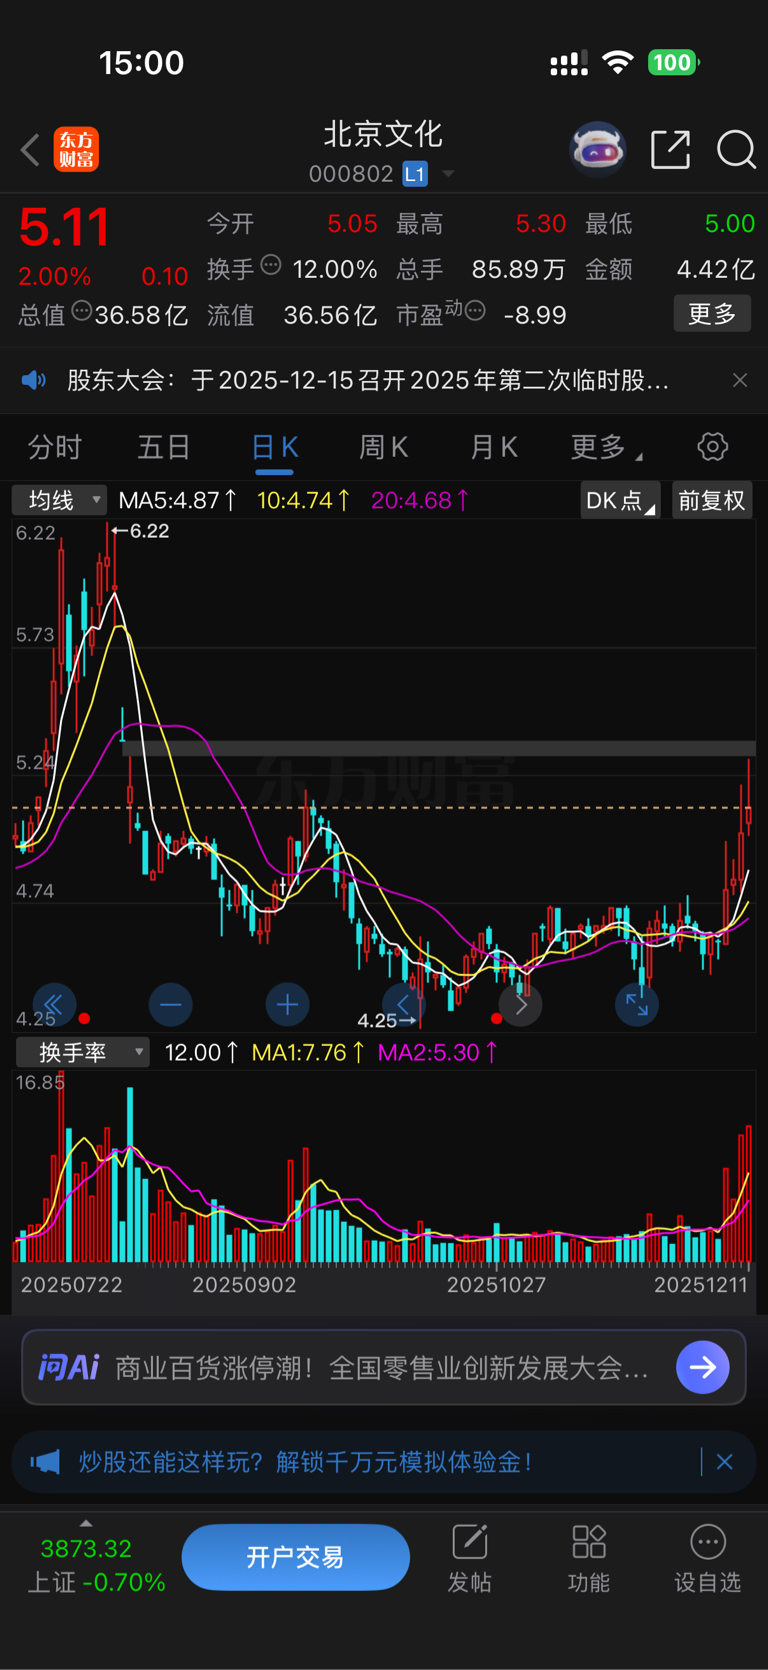Image resolution: width=768 pixels, height=1670 pixels.
Task: Expand the 更多 chart period menu
Action: (606, 447)
